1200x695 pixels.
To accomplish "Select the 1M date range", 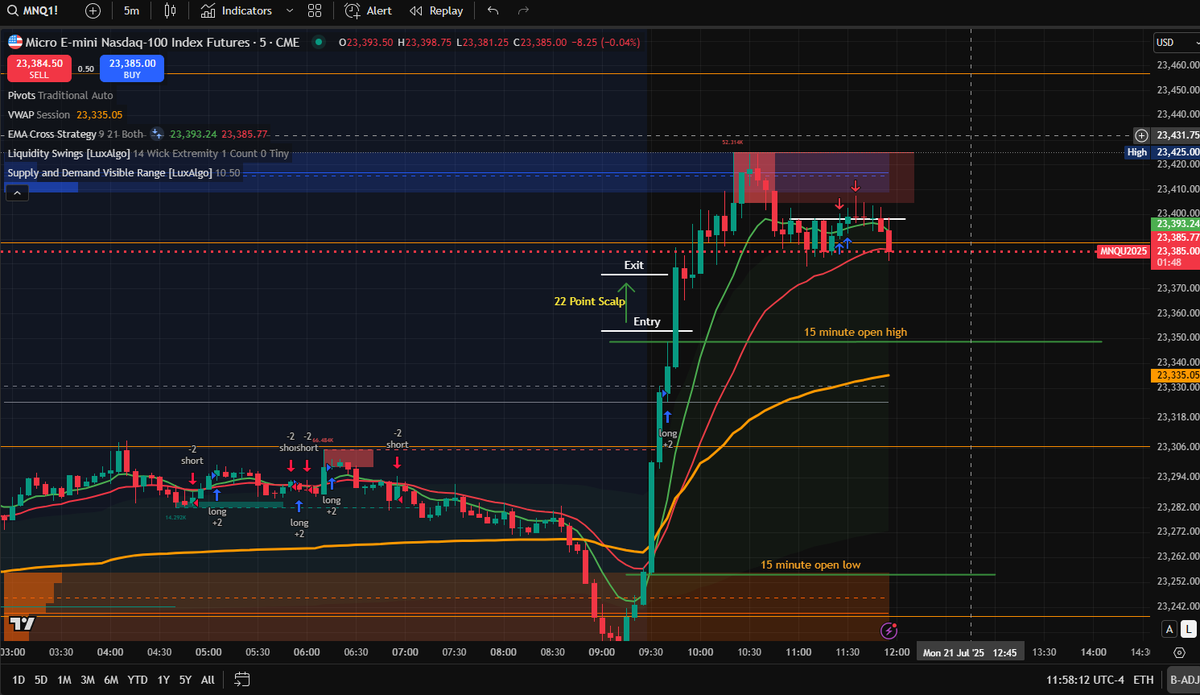I will pos(64,680).
